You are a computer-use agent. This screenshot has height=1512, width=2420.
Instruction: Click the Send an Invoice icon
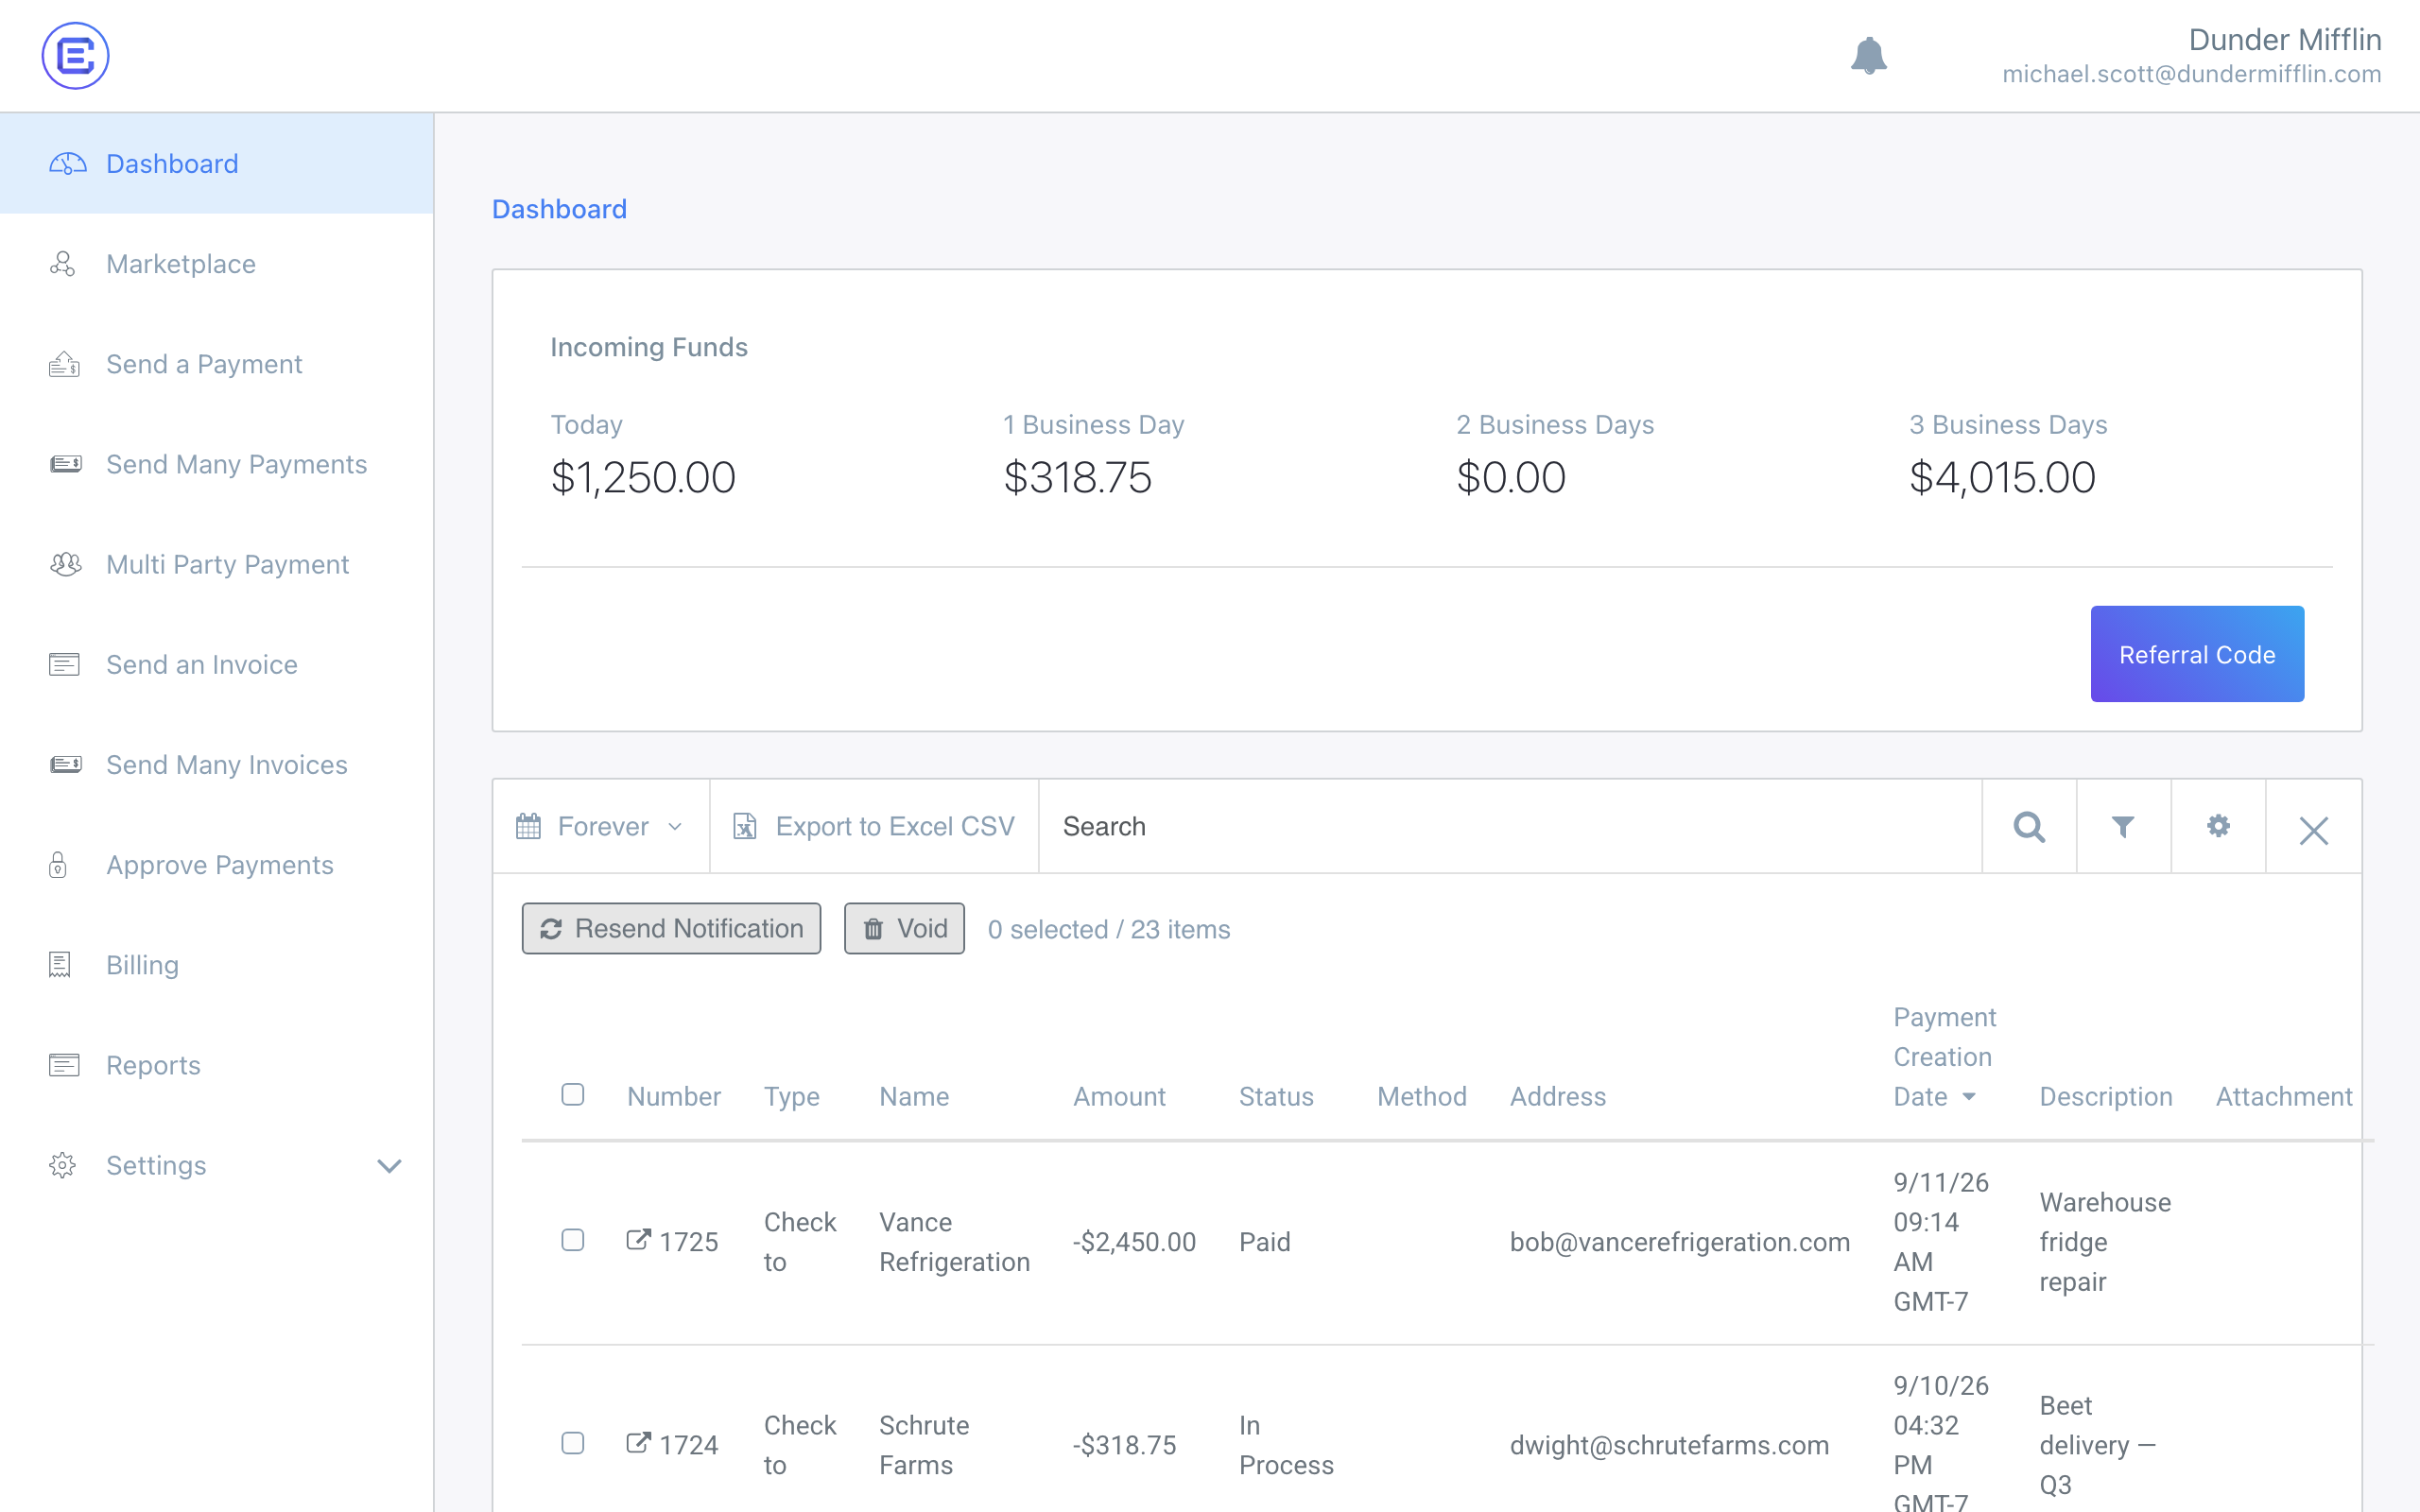[64, 664]
